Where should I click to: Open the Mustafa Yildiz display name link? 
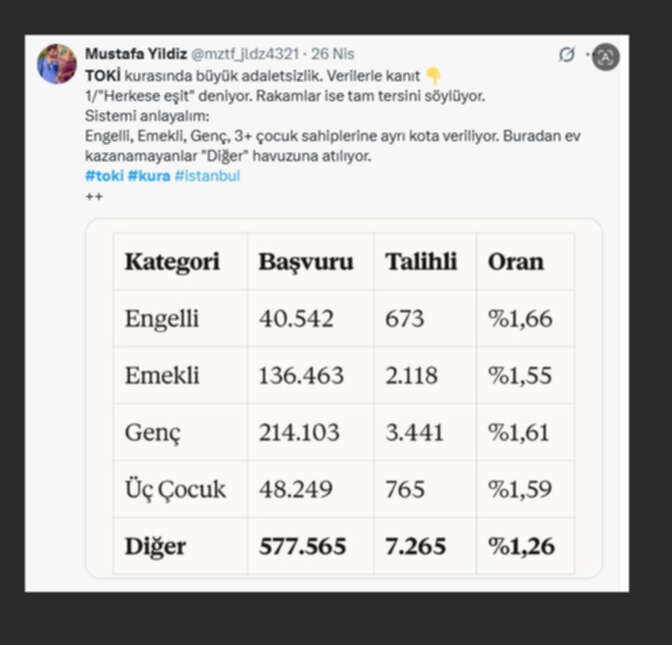[x=135, y=53]
